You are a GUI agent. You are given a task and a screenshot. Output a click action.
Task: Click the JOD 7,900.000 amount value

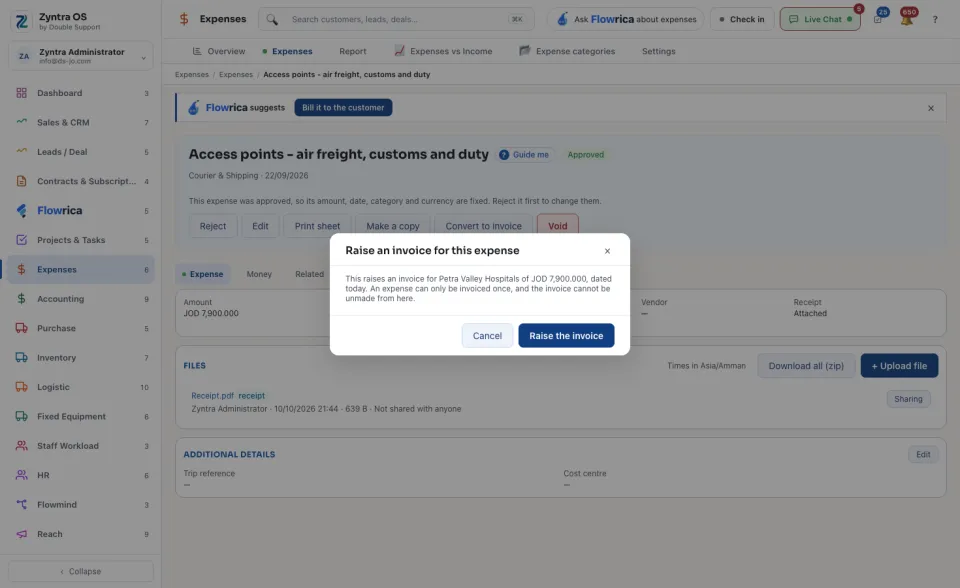[211, 314]
